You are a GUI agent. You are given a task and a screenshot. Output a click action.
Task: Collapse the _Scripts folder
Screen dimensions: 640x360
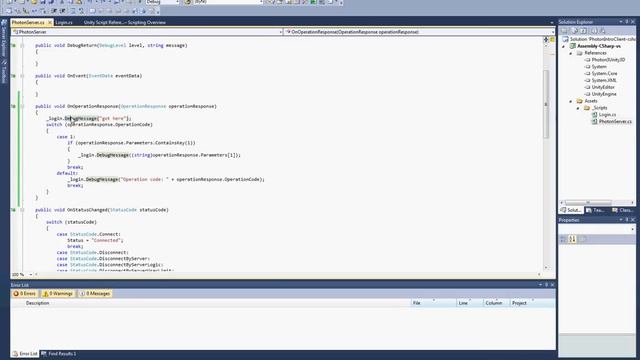coord(578,108)
